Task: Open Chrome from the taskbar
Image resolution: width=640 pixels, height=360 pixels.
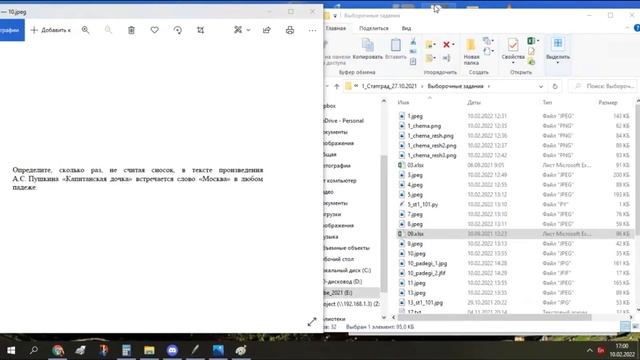Action: coord(58,350)
